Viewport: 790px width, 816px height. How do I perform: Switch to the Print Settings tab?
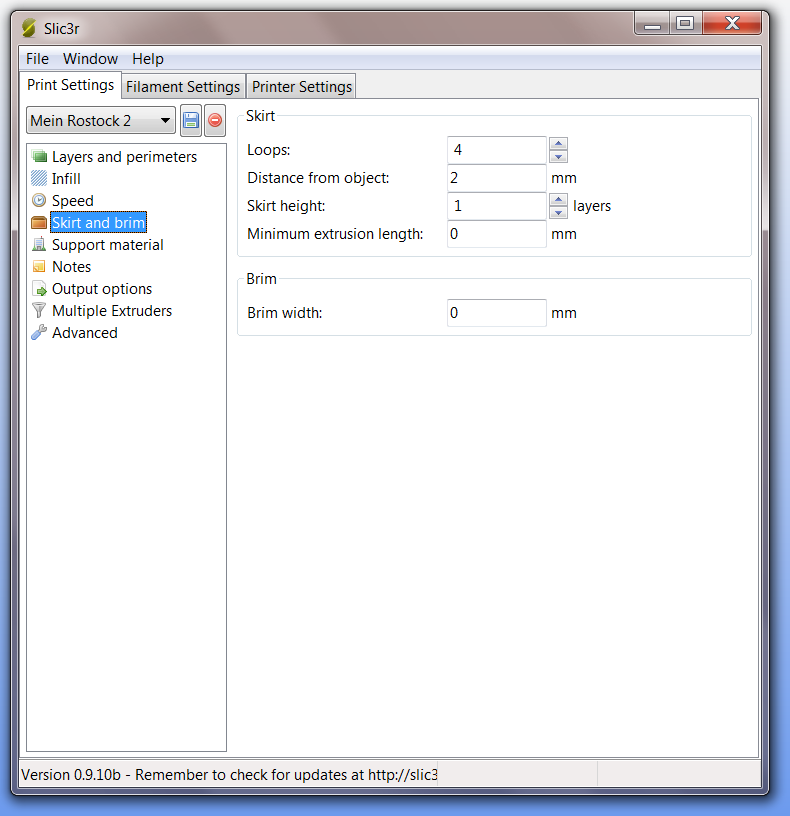71,85
